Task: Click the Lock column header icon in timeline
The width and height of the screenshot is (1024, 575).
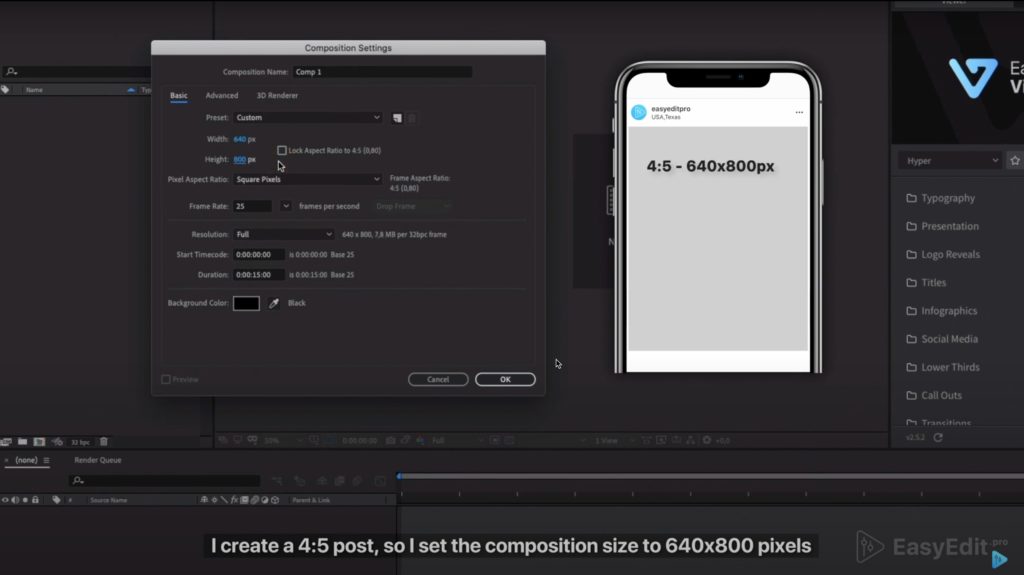Action: [x=35, y=500]
